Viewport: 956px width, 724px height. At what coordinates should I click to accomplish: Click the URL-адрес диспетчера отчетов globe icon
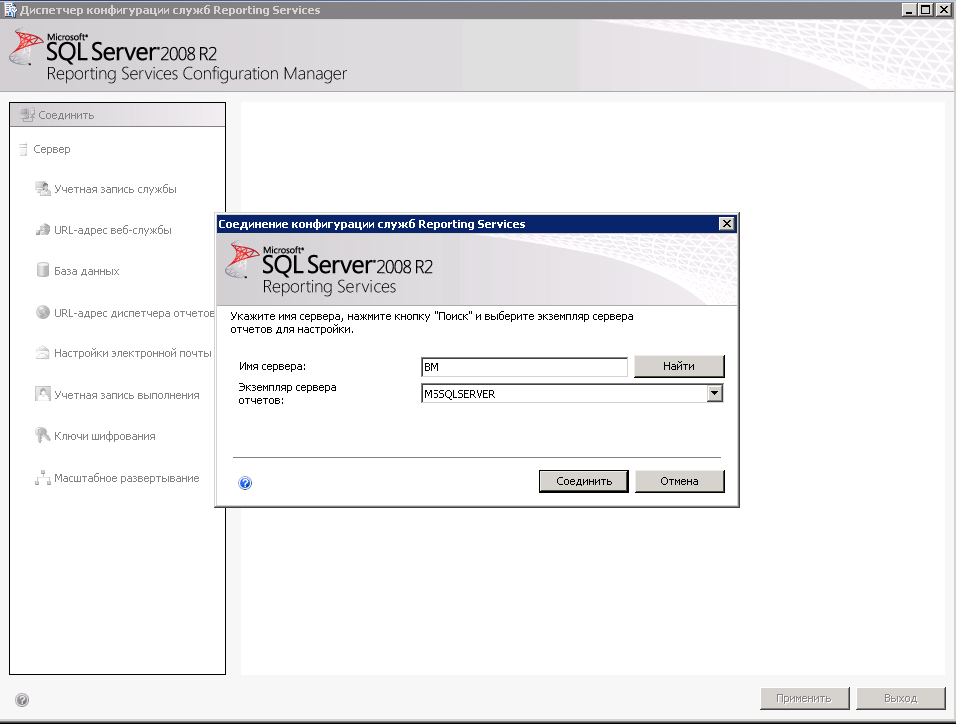click(x=43, y=312)
